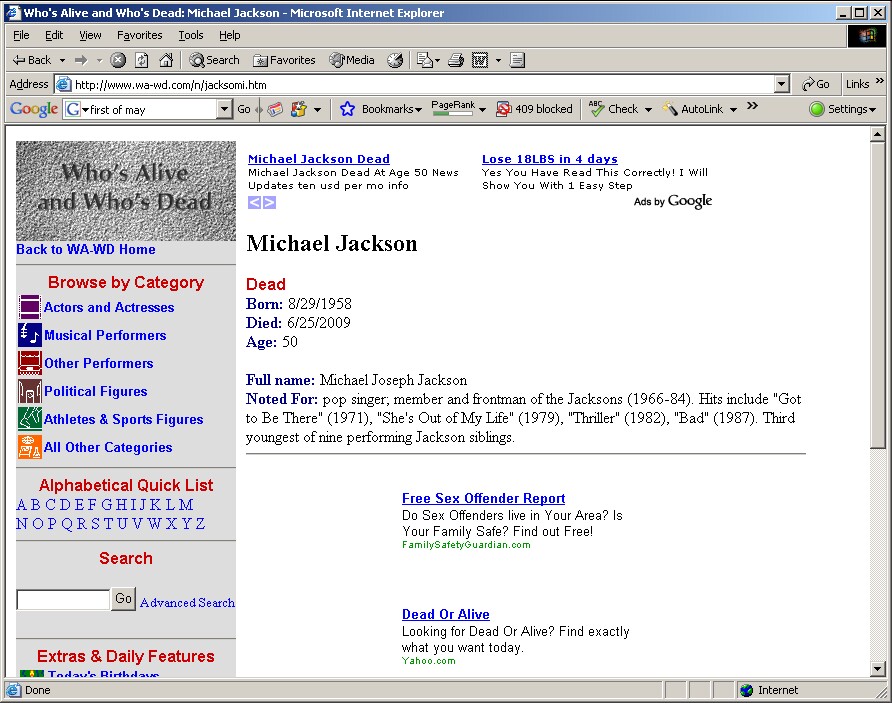Open the Media pane in the toolbar
The image size is (892, 703).
pos(352,60)
